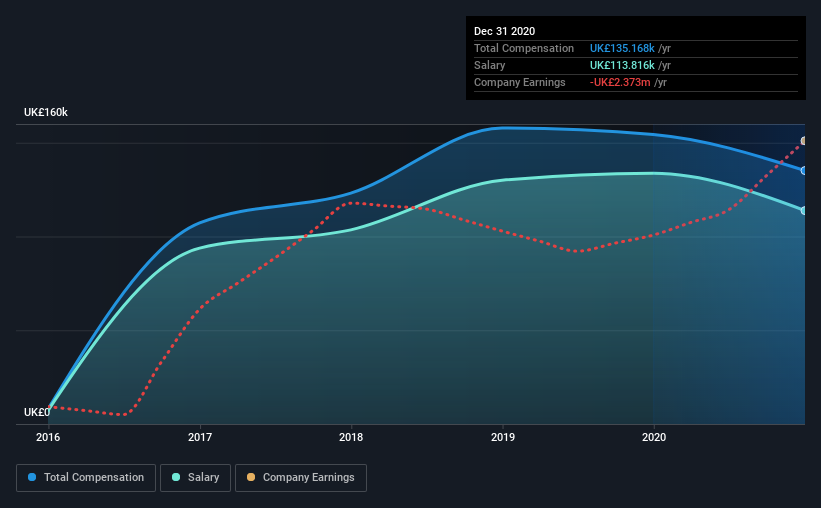Viewport: 821px width, 508px height.
Task: Click the Salary endpoint marker on chart
Action: click(803, 211)
